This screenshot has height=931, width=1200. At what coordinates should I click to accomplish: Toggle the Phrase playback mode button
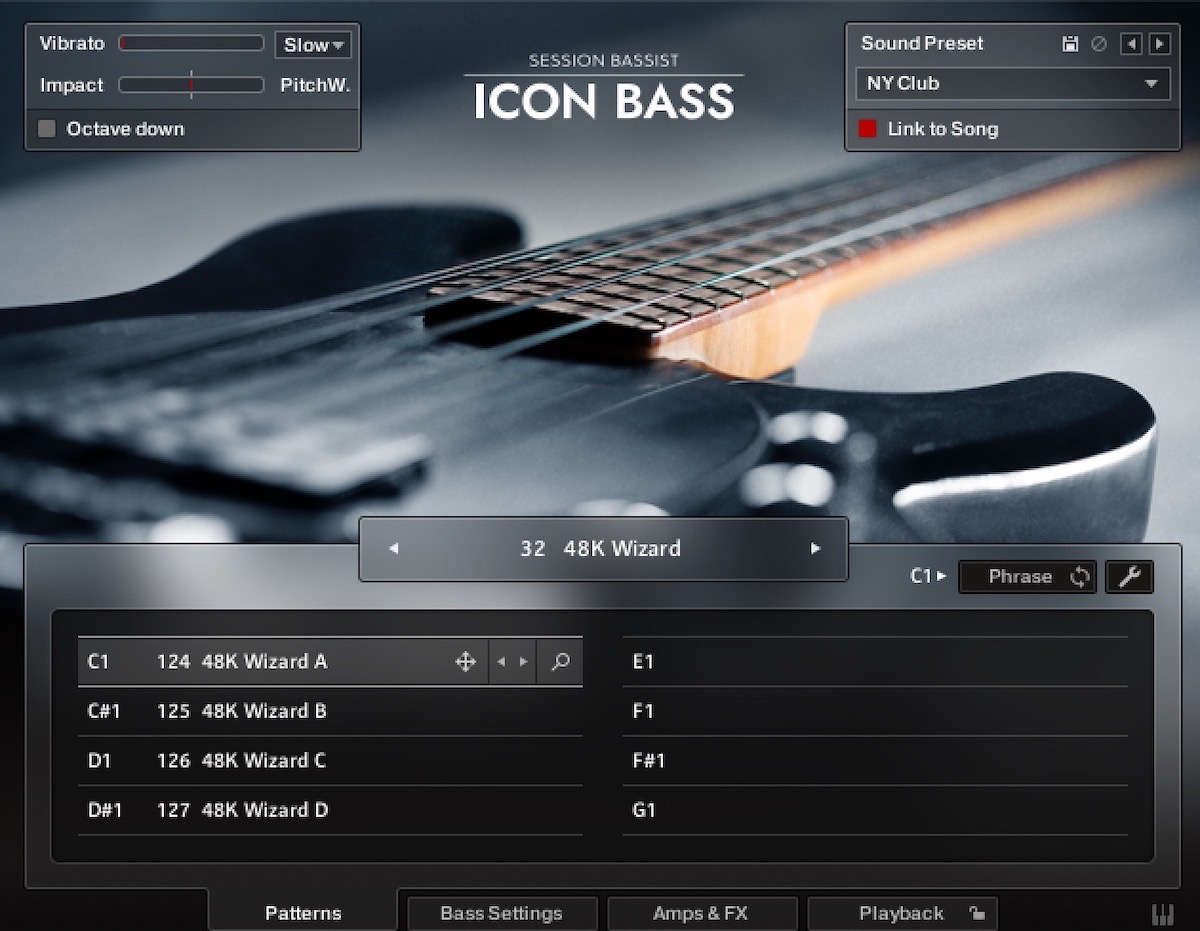(1027, 577)
